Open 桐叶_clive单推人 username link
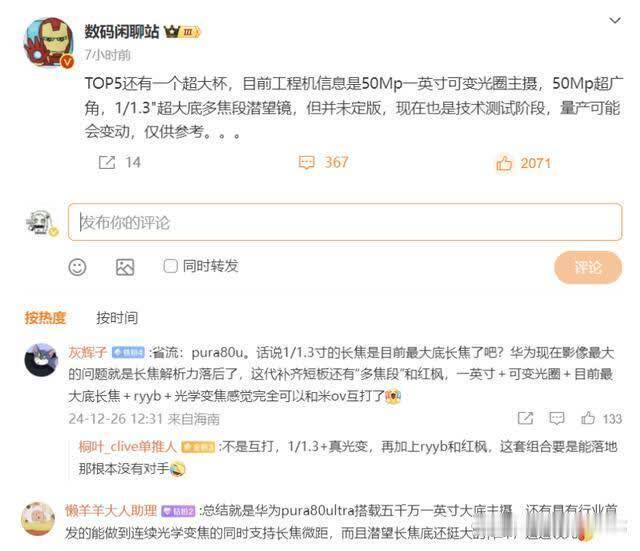Image resolution: width=640 pixels, height=551 pixels. tap(127, 447)
